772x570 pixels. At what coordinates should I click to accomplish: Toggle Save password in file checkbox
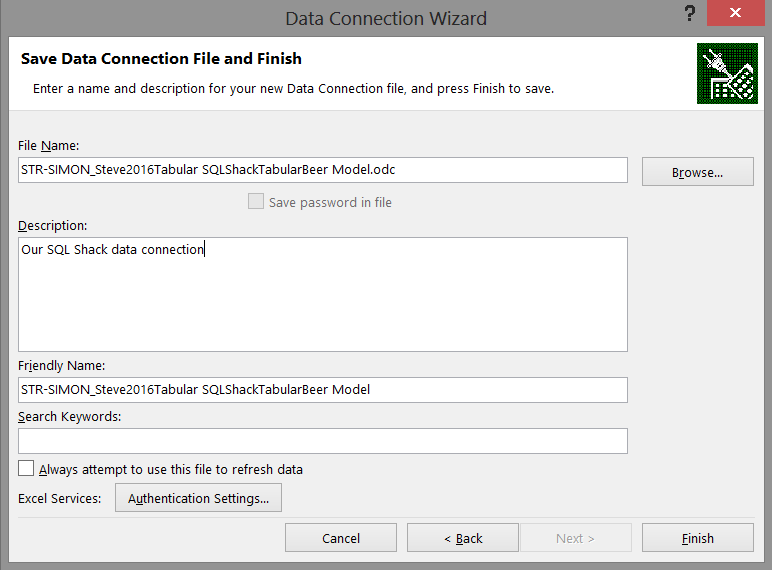(x=255, y=202)
